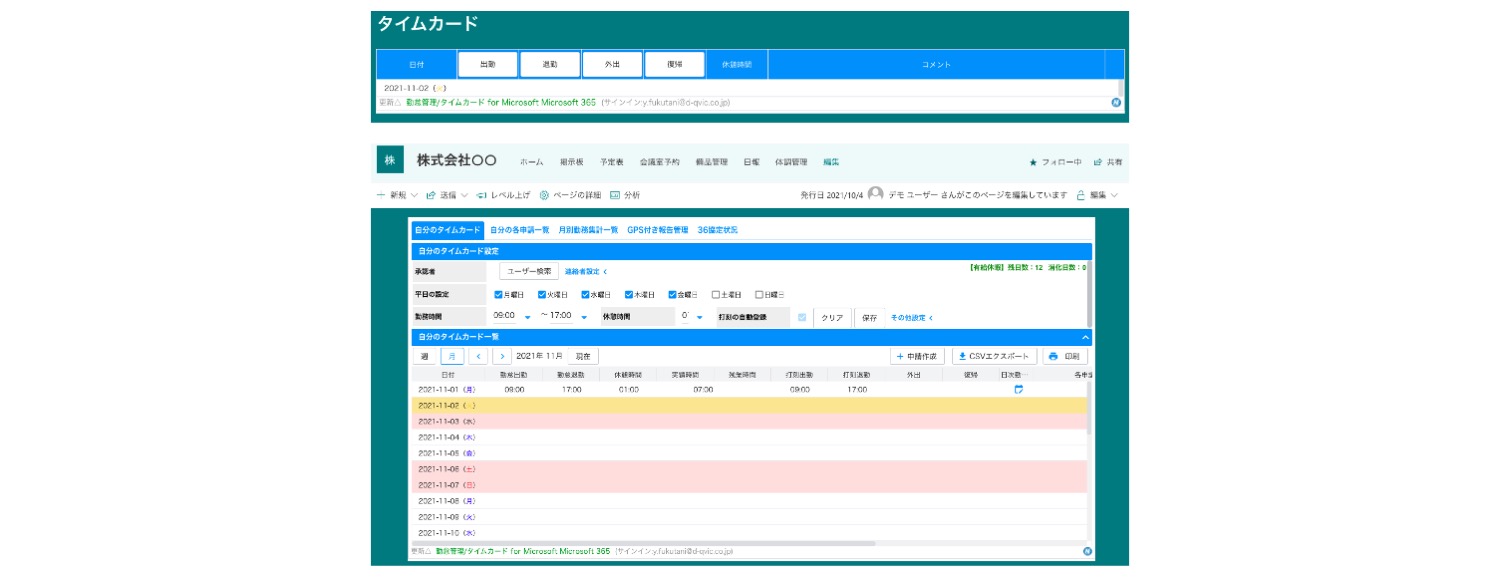Screen dimensions: 1500x584
Task: Click horizontal scrollbar of timecard list
Action: 646,544
